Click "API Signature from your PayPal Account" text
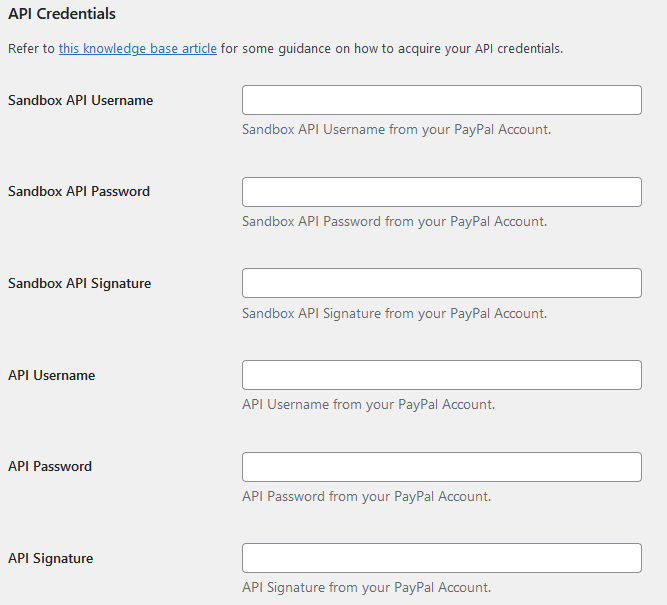 coord(366,588)
